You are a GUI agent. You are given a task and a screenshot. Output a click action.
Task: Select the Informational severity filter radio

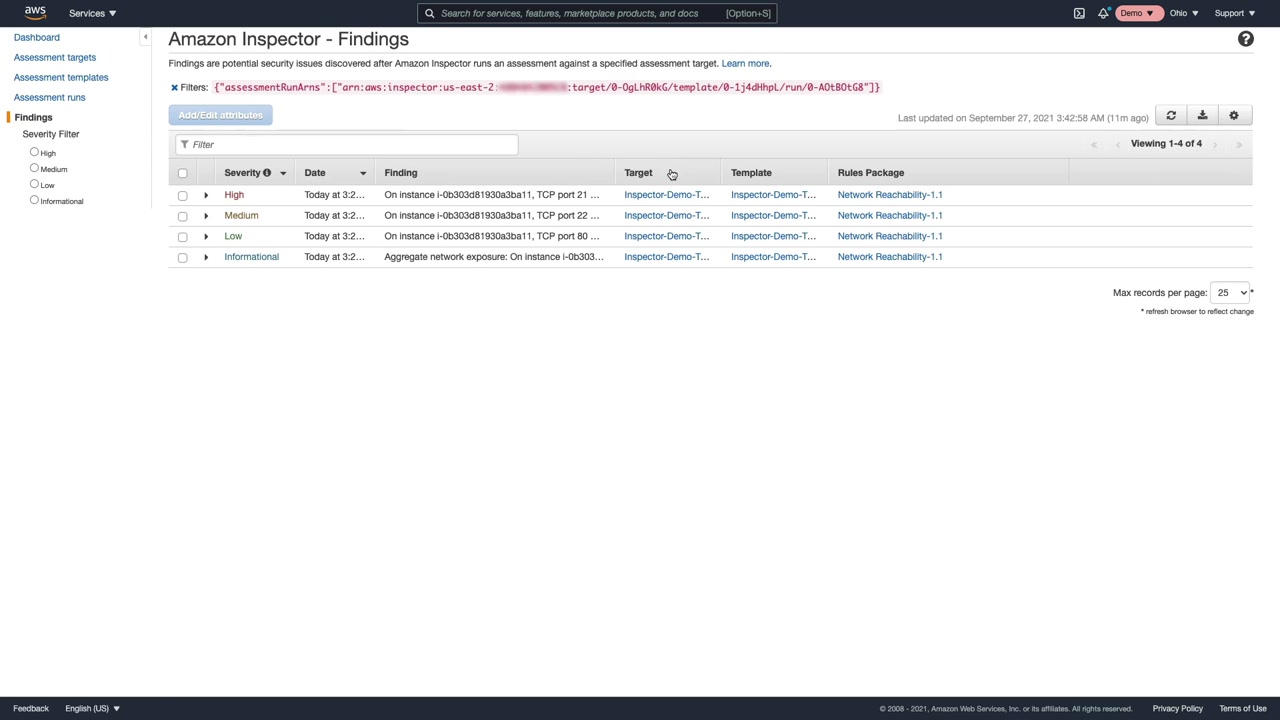click(x=34, y=200)
